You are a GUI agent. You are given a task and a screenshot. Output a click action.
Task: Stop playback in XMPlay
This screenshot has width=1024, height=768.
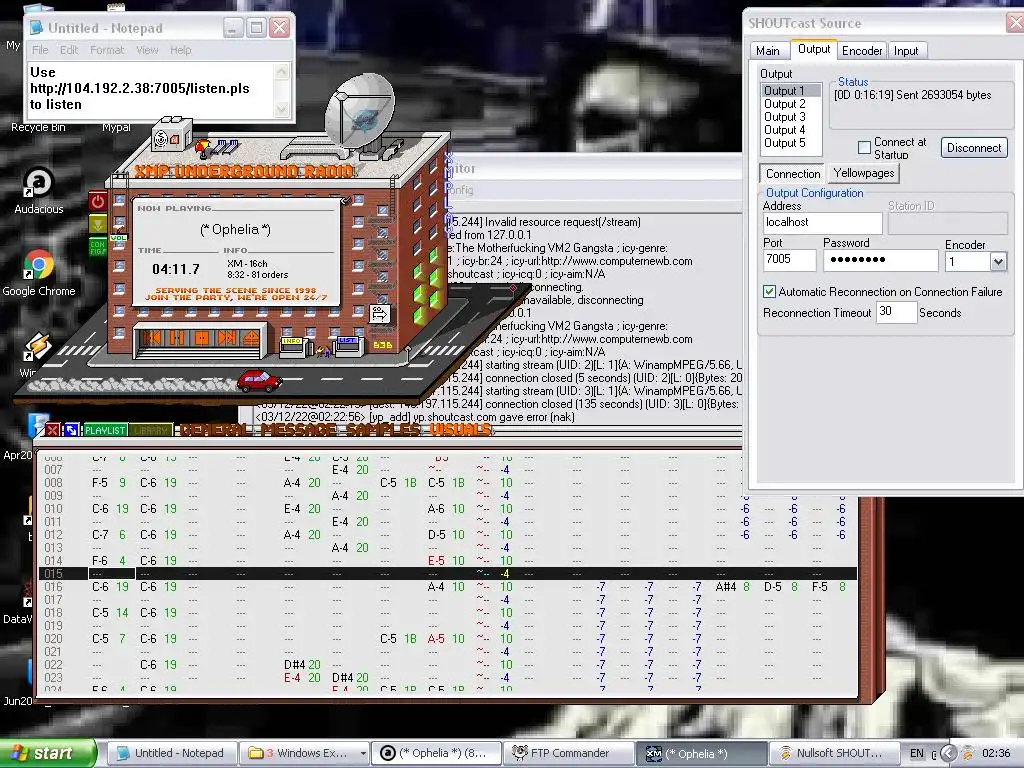coord(201,338)
